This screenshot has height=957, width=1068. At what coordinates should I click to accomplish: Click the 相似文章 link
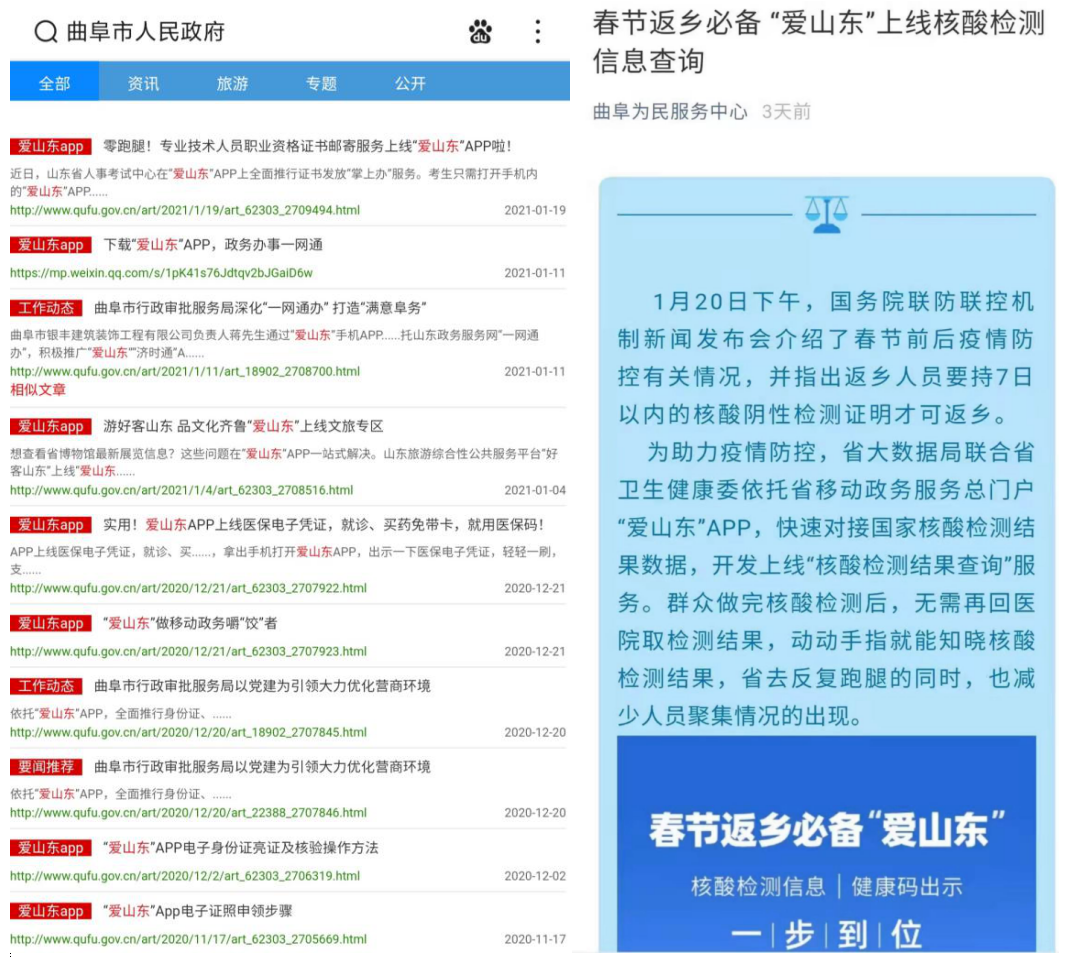tap(38, 390)
